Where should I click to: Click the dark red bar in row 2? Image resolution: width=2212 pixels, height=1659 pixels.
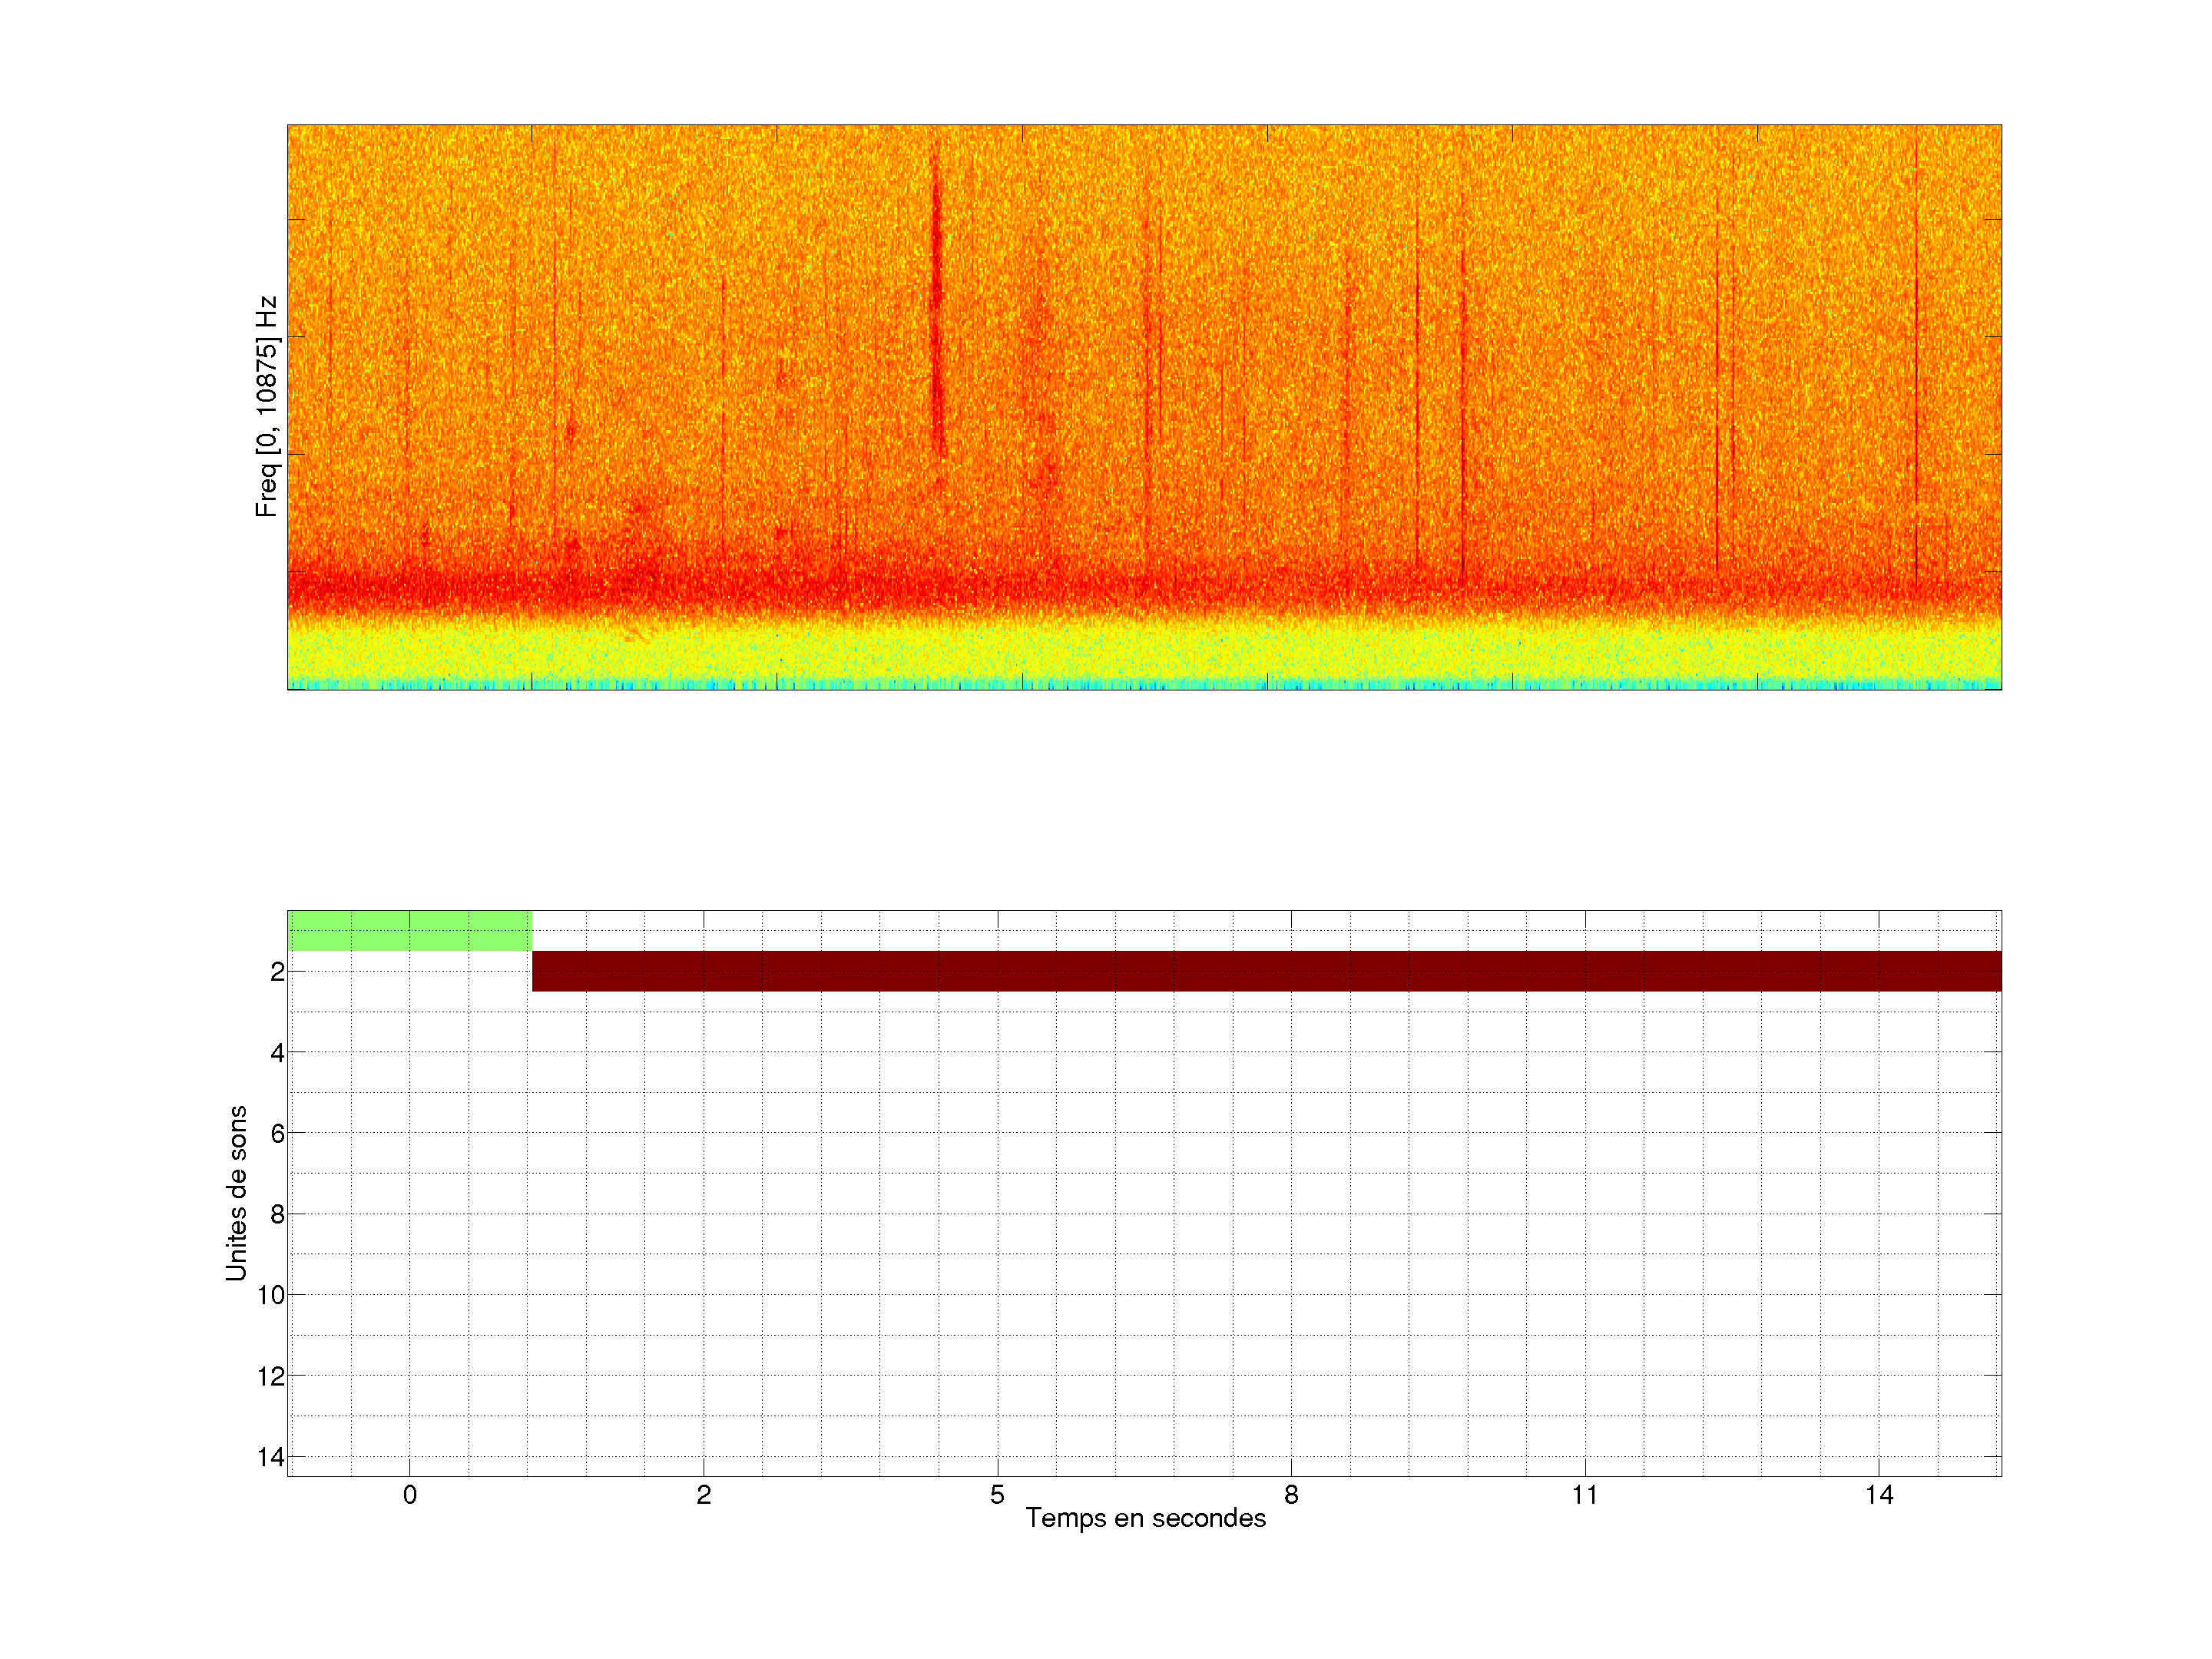[1266, 971]
